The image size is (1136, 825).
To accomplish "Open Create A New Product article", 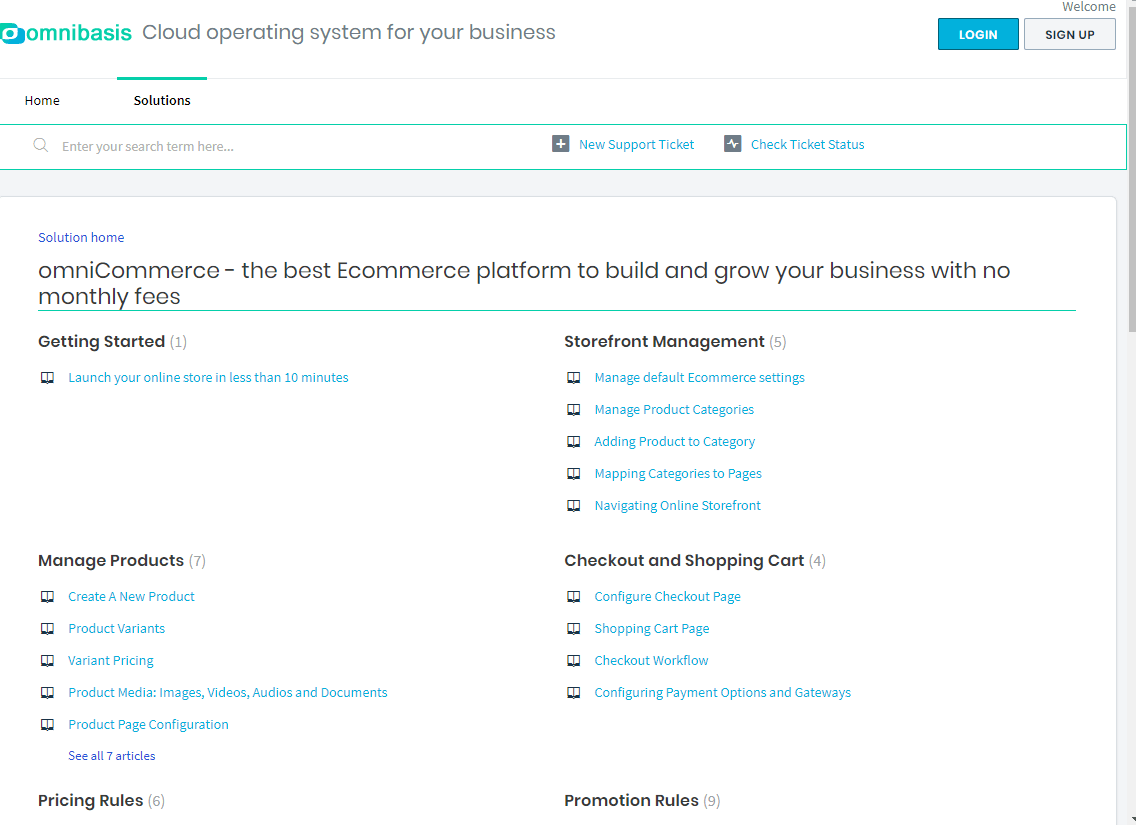I will (131, 596).
